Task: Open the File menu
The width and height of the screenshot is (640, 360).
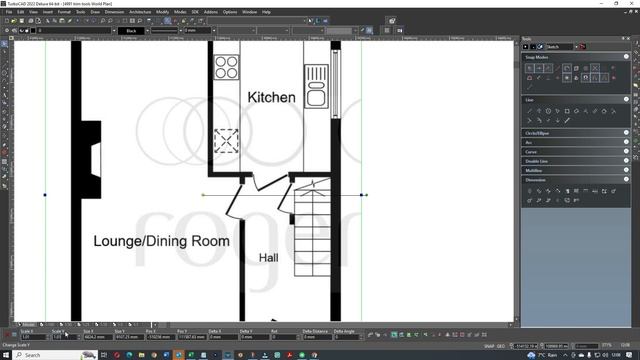Action: [x=9, y=12]
